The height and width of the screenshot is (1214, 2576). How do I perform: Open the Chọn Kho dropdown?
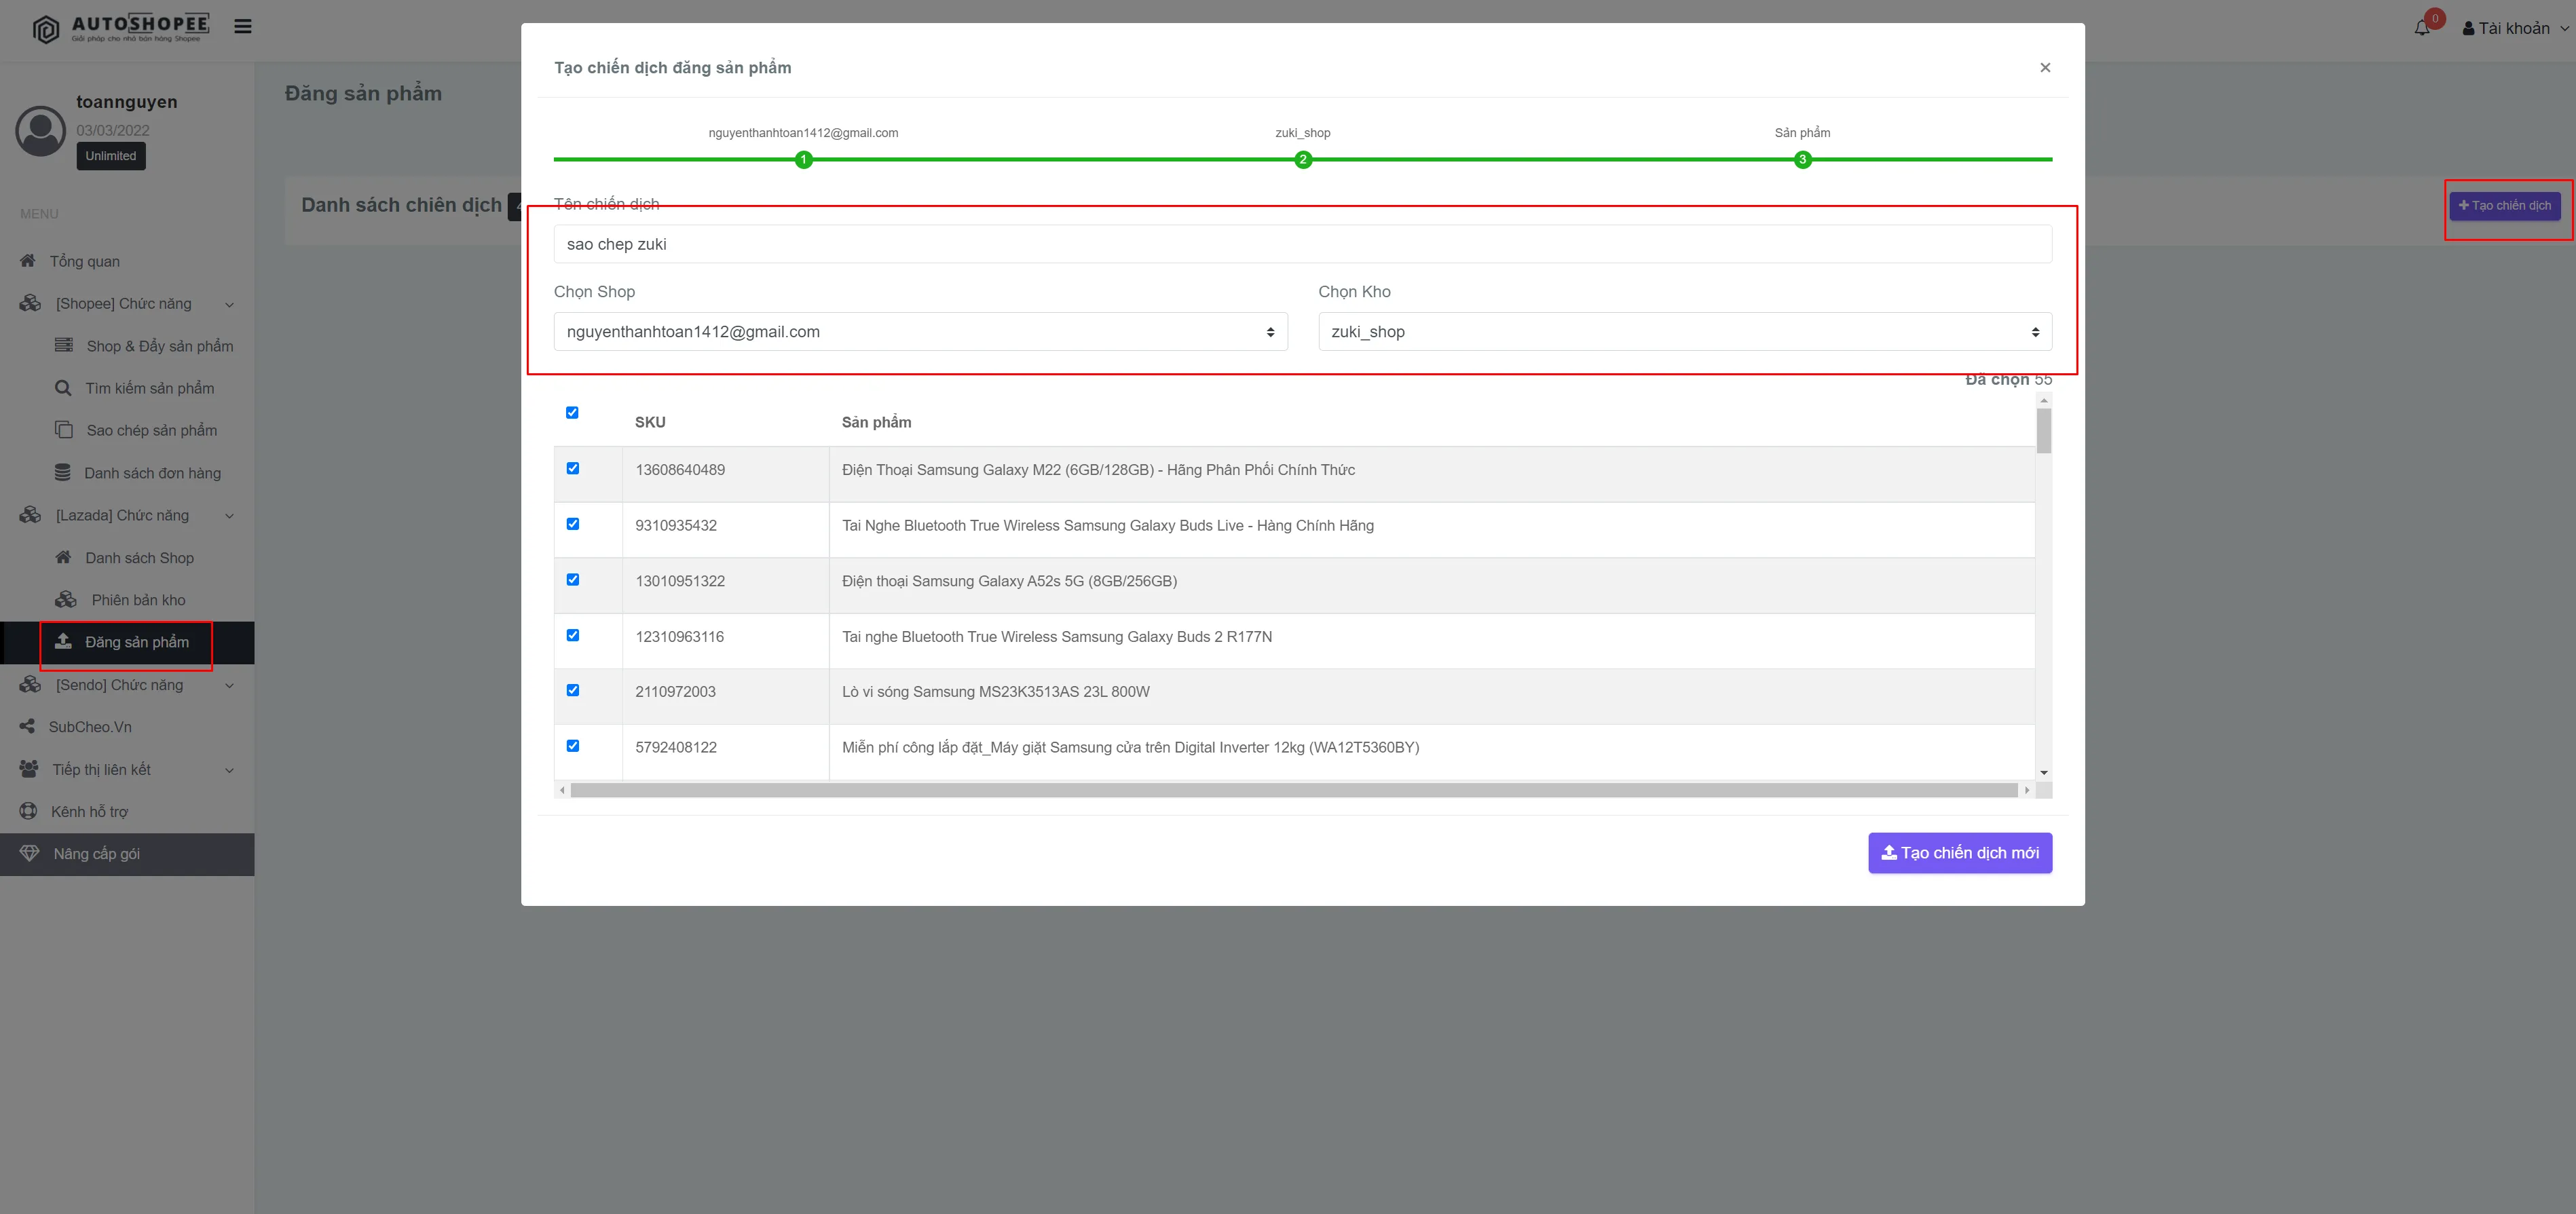click(x=1685, y=332)
